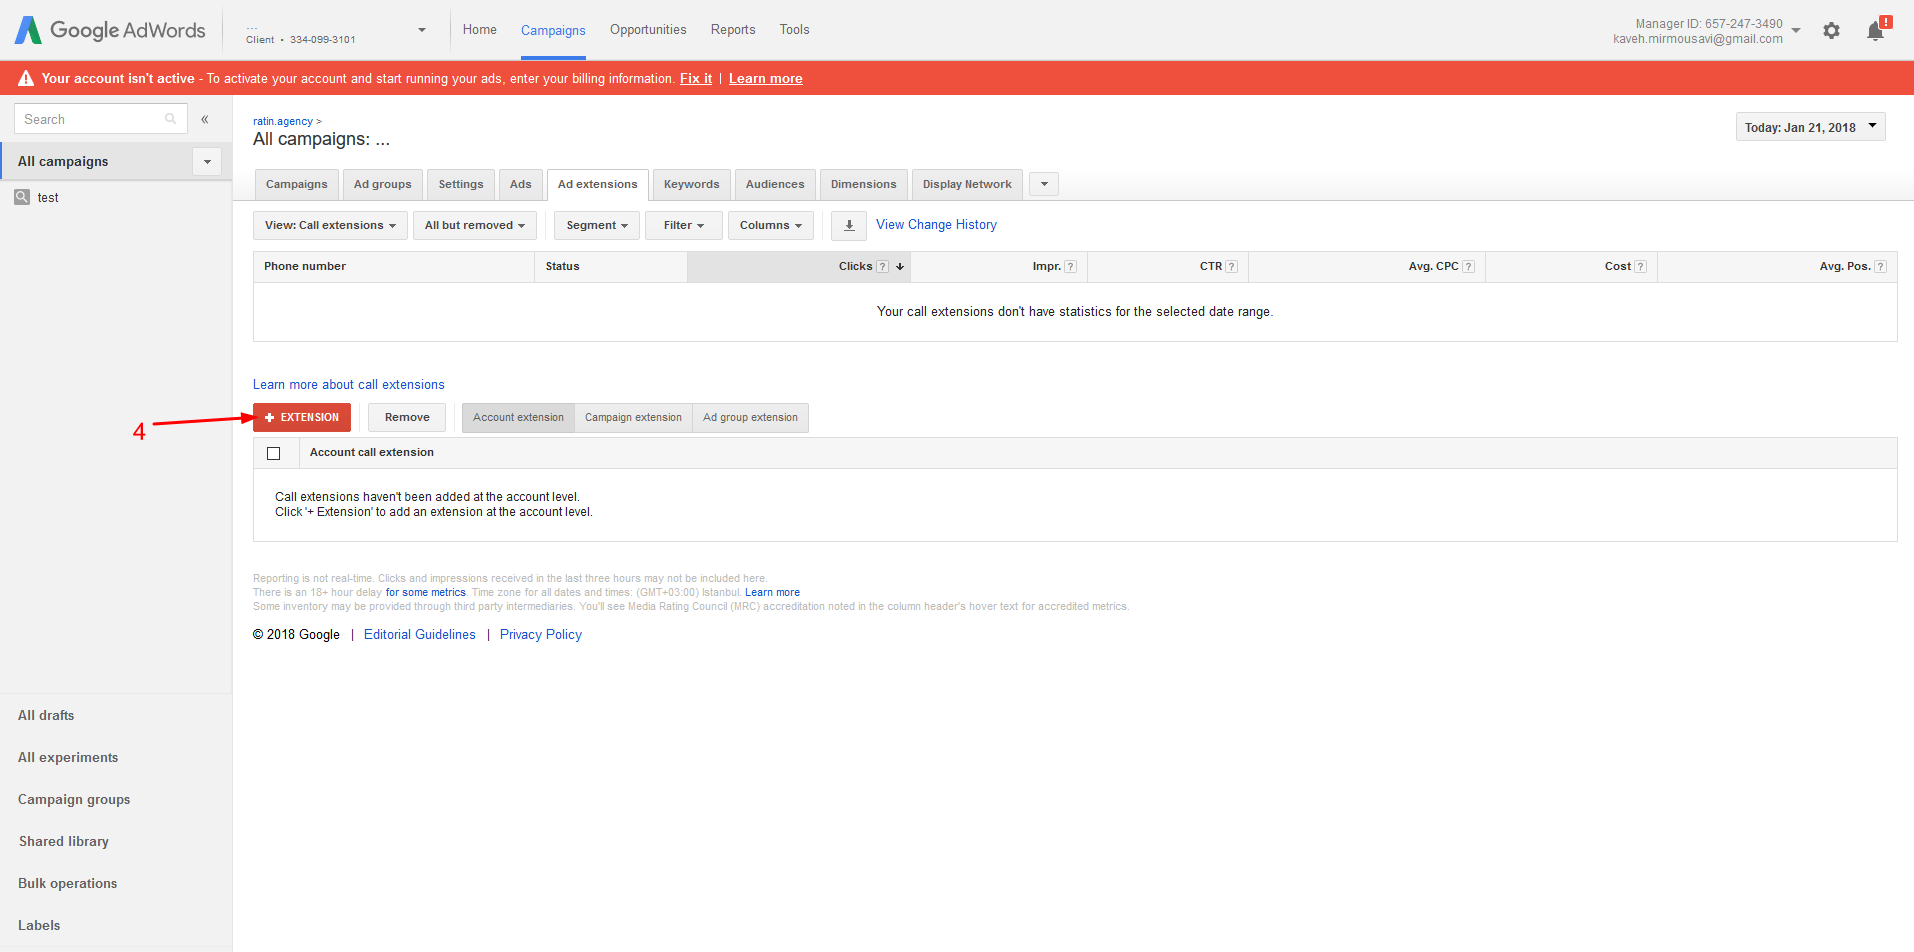Switch to the Display Network tab

[967, 184]
